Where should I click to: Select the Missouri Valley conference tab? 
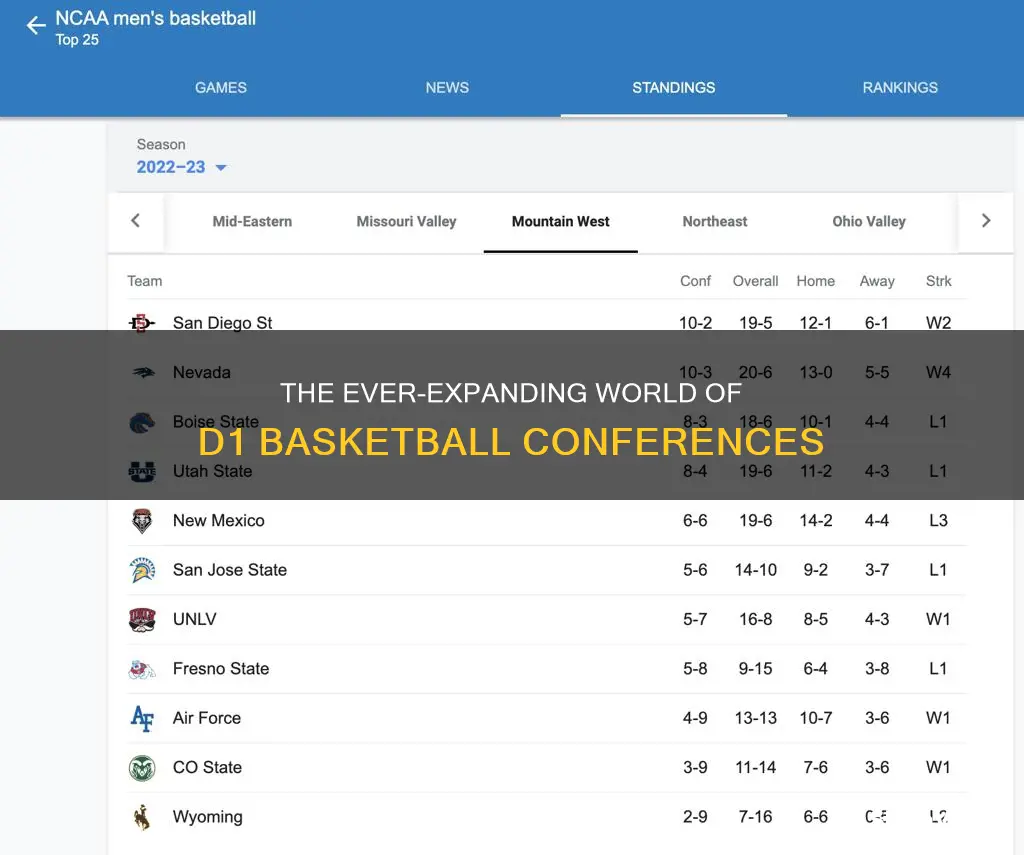(406, 221)
